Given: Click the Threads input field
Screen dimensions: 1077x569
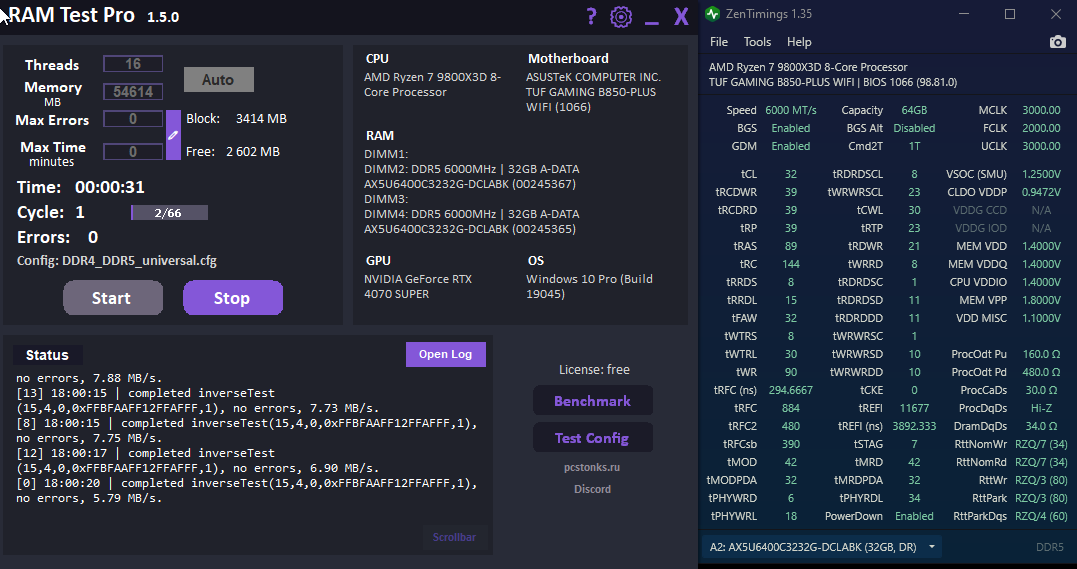Looking at the screenshot, I should [133, 64].
